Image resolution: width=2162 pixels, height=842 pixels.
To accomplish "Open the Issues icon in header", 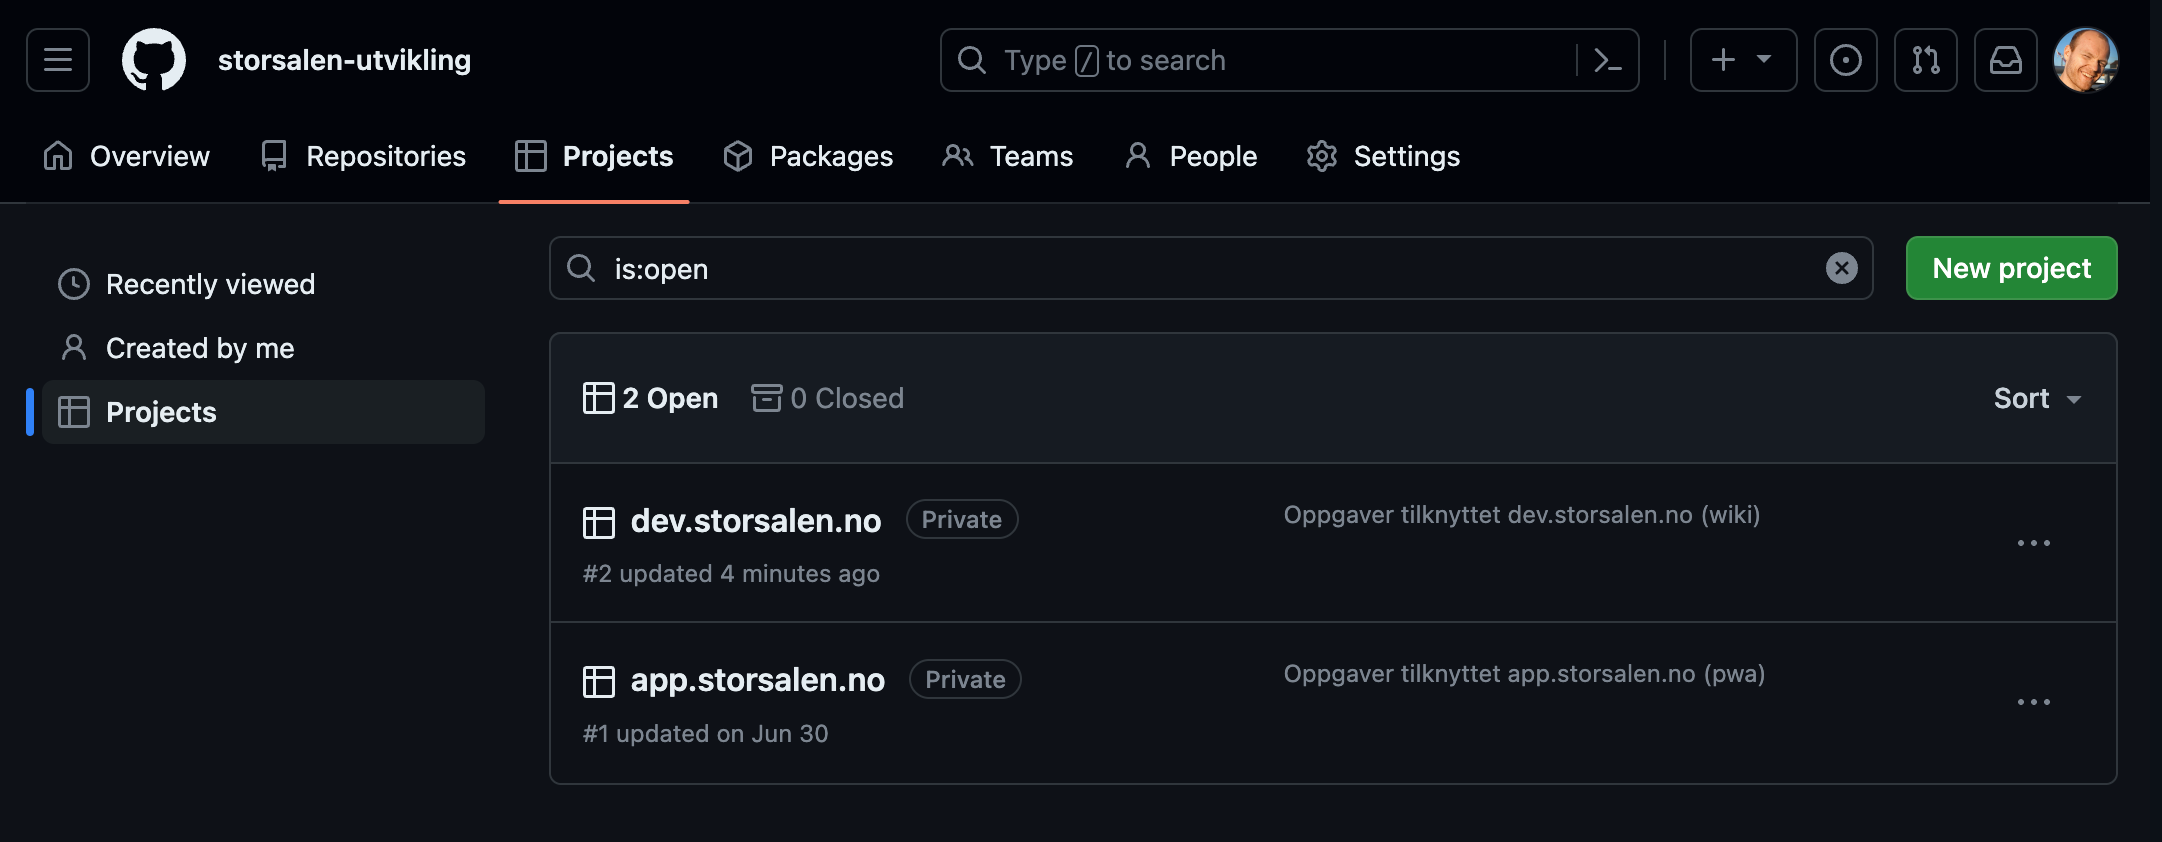I will coord(1845,60).
